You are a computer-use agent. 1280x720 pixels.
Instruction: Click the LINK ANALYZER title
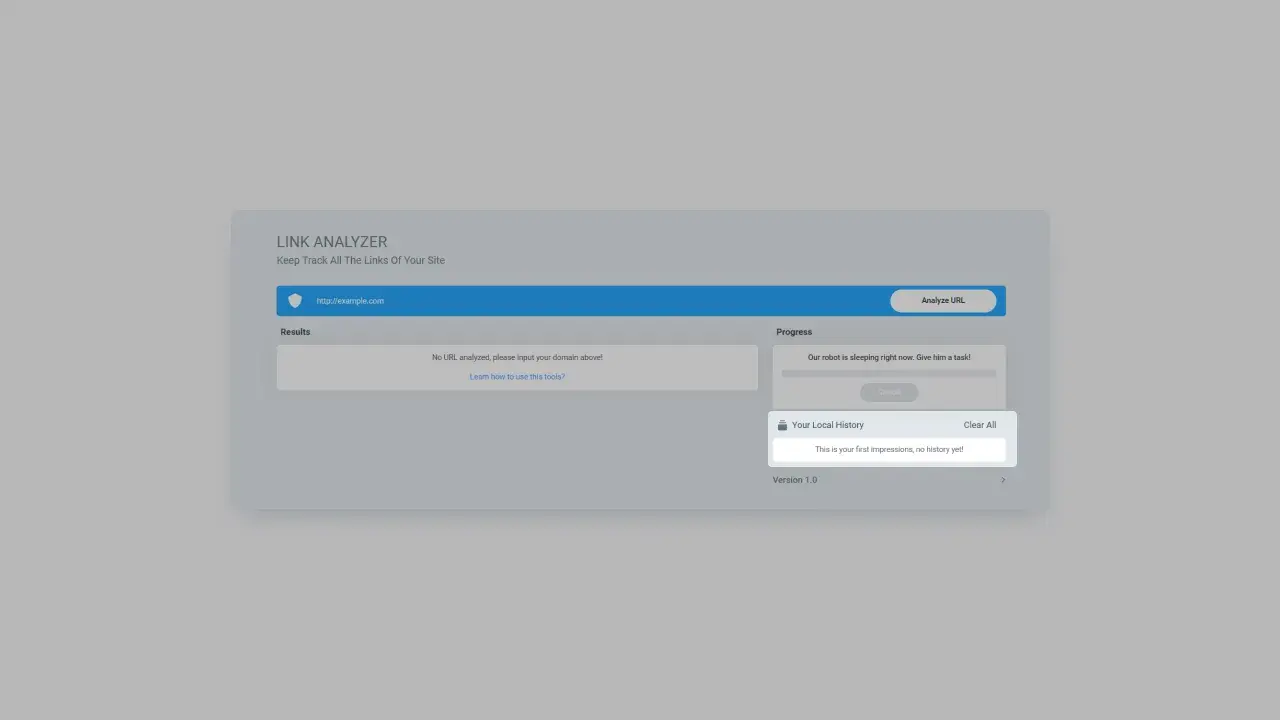(331, 241)
